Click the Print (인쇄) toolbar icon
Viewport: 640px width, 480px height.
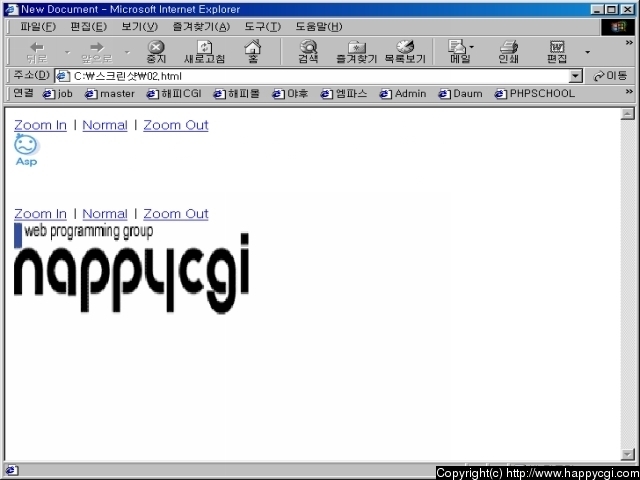[x=509, y=52]
